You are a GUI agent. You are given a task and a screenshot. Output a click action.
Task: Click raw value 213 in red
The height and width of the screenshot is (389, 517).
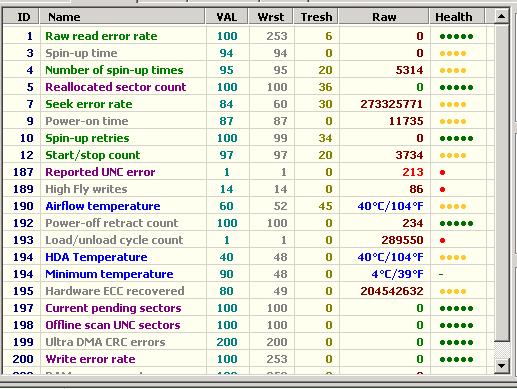[413, 172]
